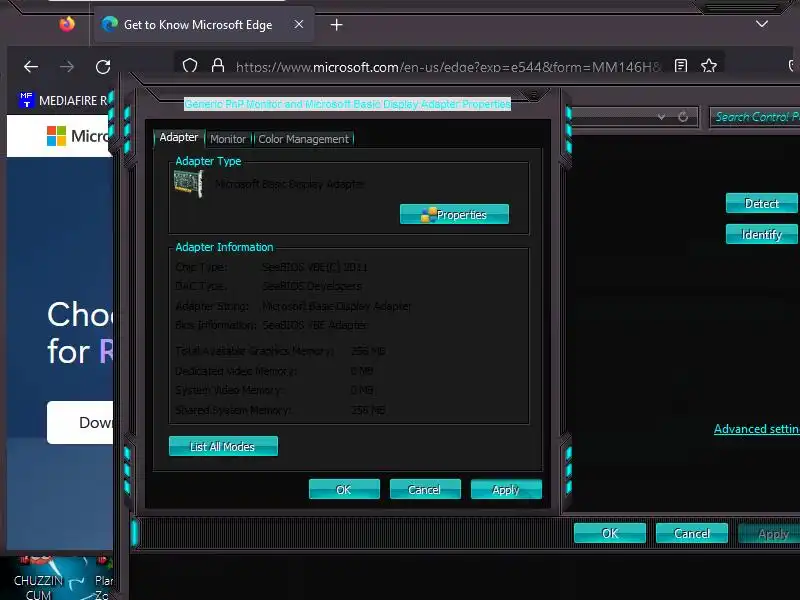Viewport: 800px width, 600px height.
Task: Click OK in adapter properties dialog
Action: tap(344, 489)
